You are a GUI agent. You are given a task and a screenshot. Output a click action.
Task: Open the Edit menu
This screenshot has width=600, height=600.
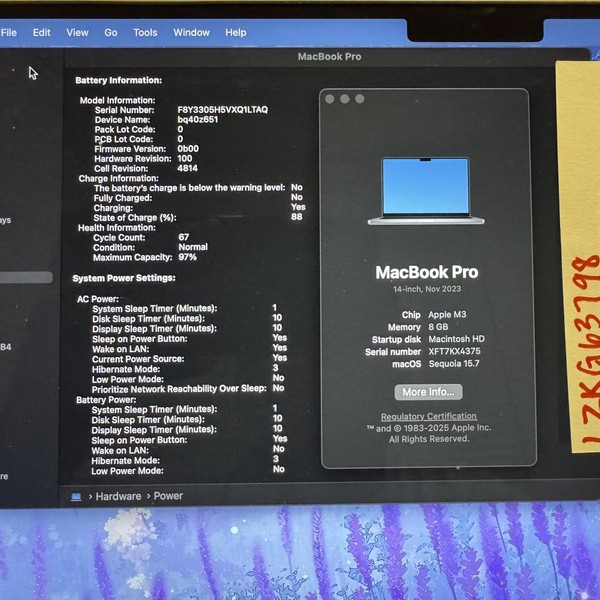41,33
